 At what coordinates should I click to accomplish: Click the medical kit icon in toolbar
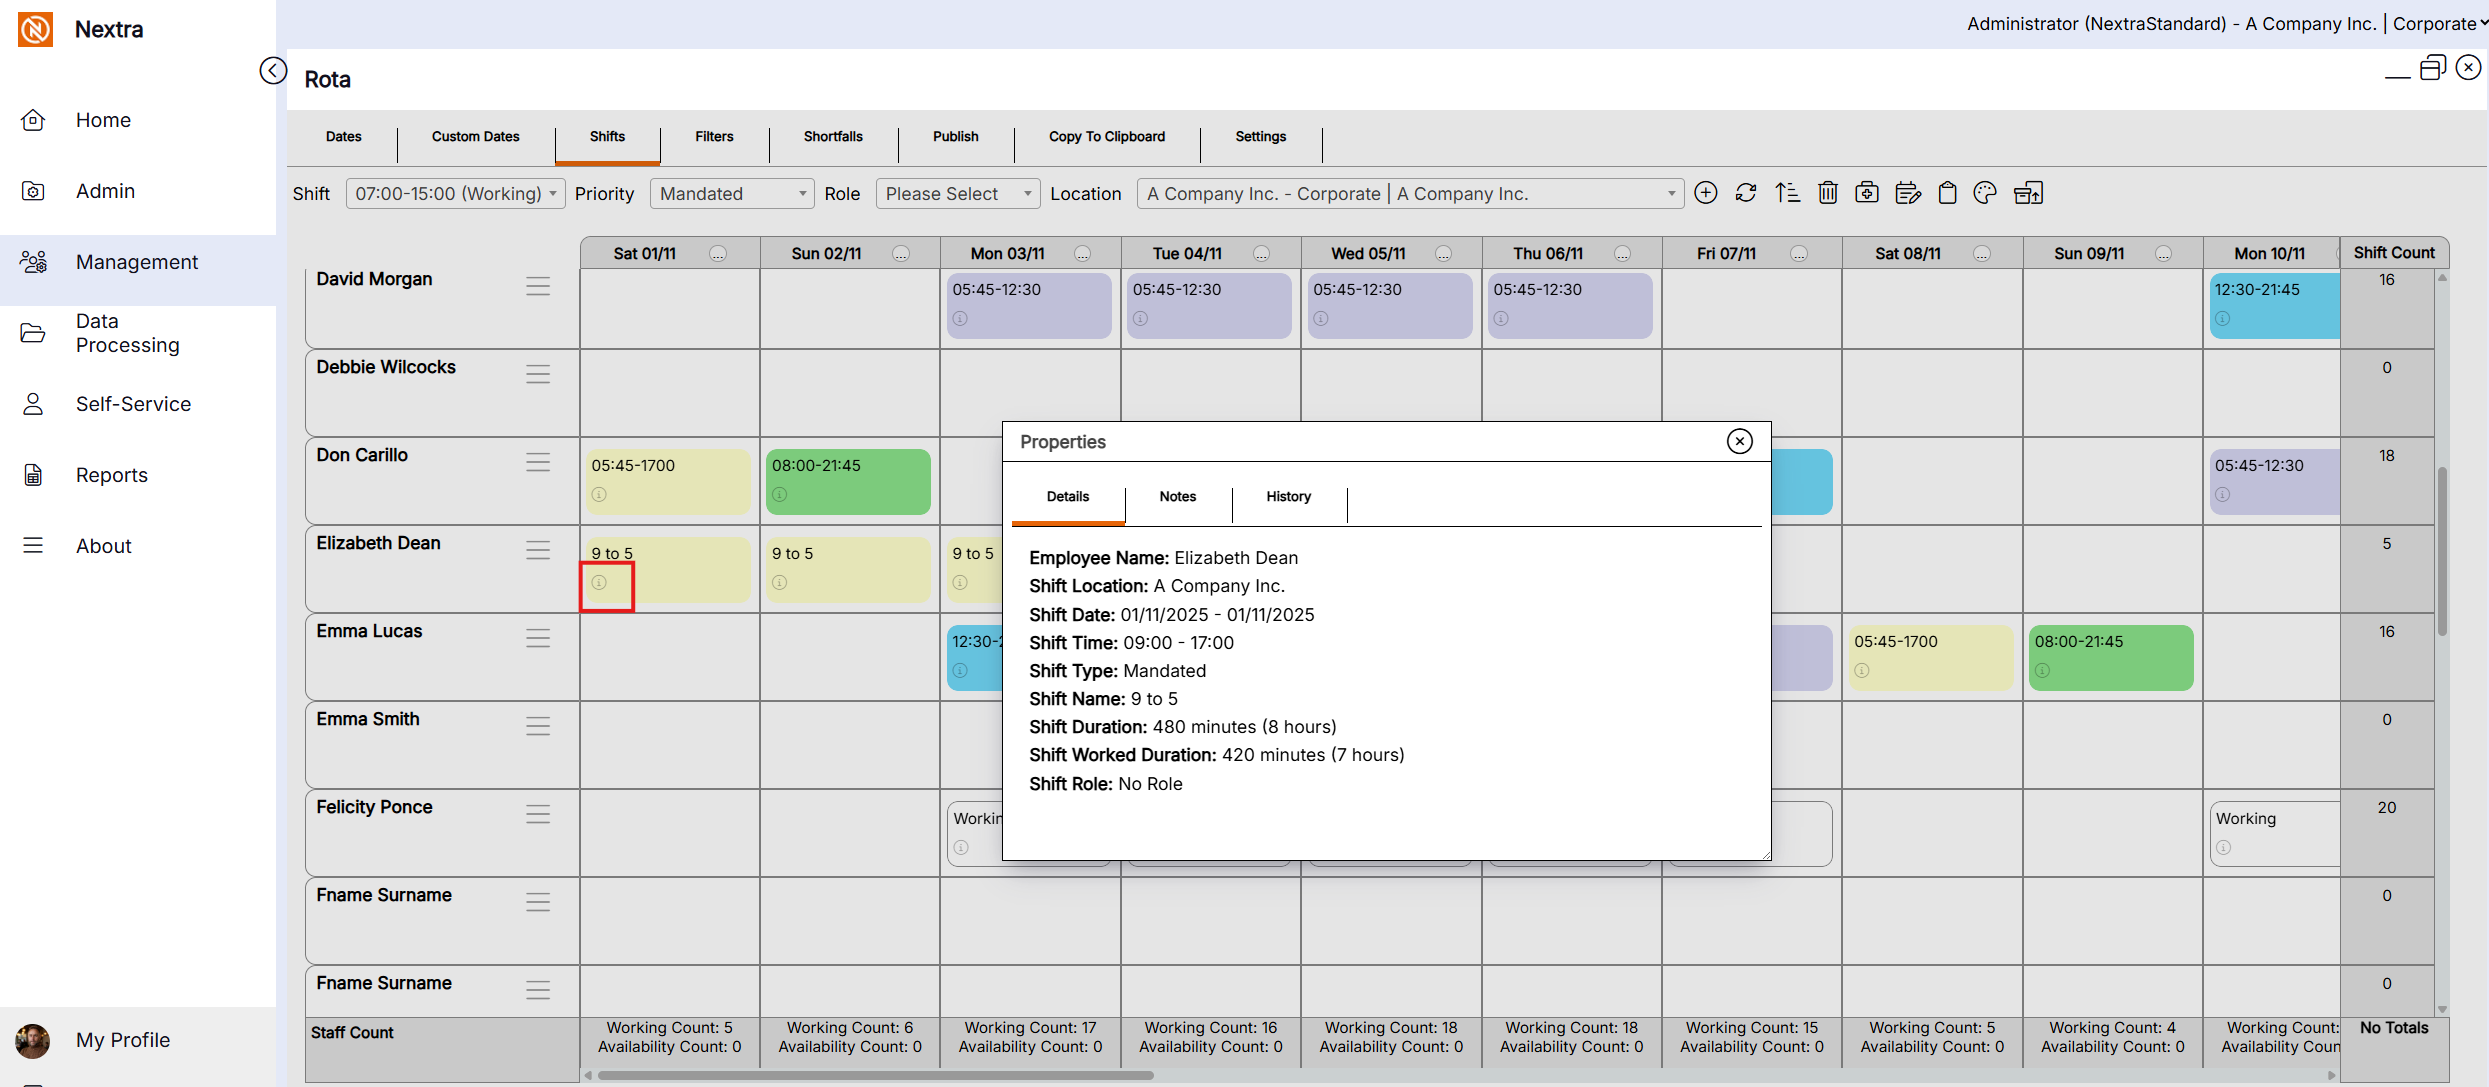[1867, 193]
